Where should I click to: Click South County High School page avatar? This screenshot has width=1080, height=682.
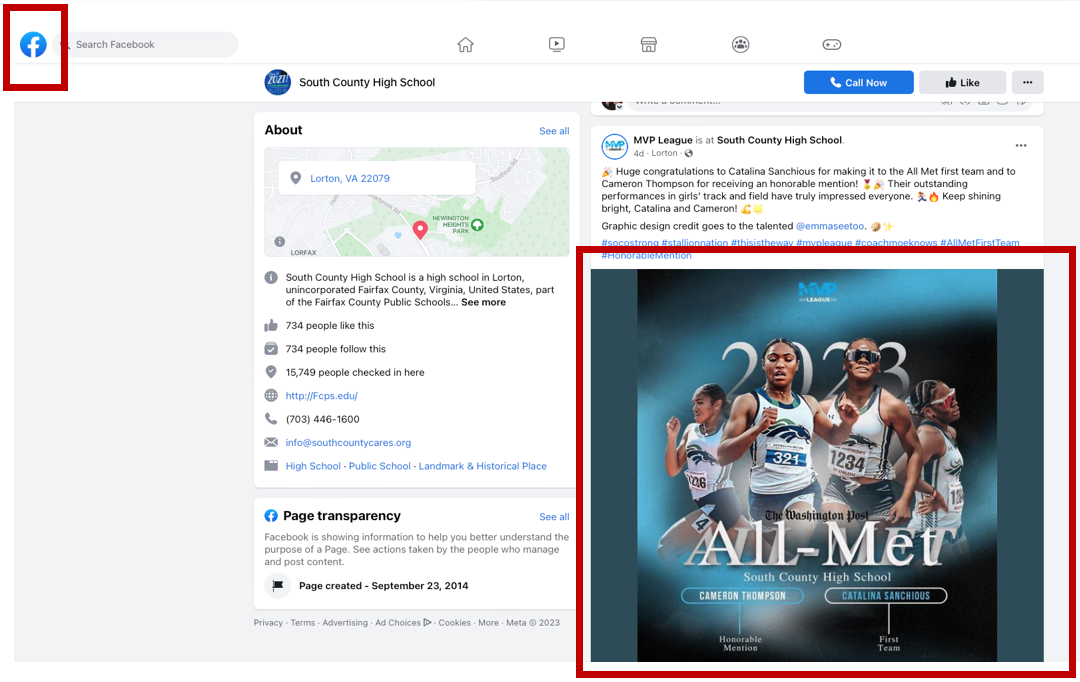pyautogui.click(x=278, y=82)
